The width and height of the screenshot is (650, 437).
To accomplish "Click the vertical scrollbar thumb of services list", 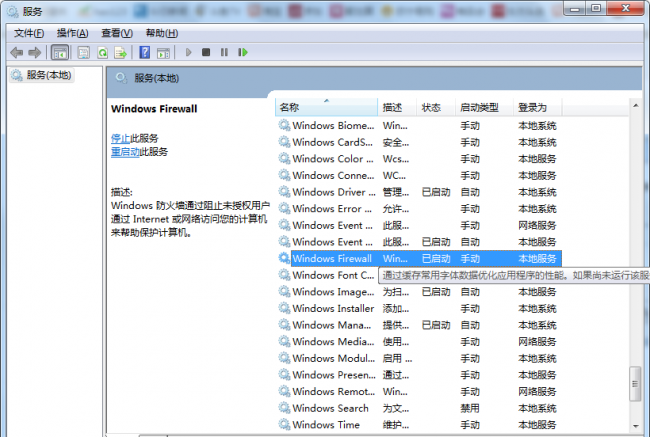I will (x=635, y=384).
